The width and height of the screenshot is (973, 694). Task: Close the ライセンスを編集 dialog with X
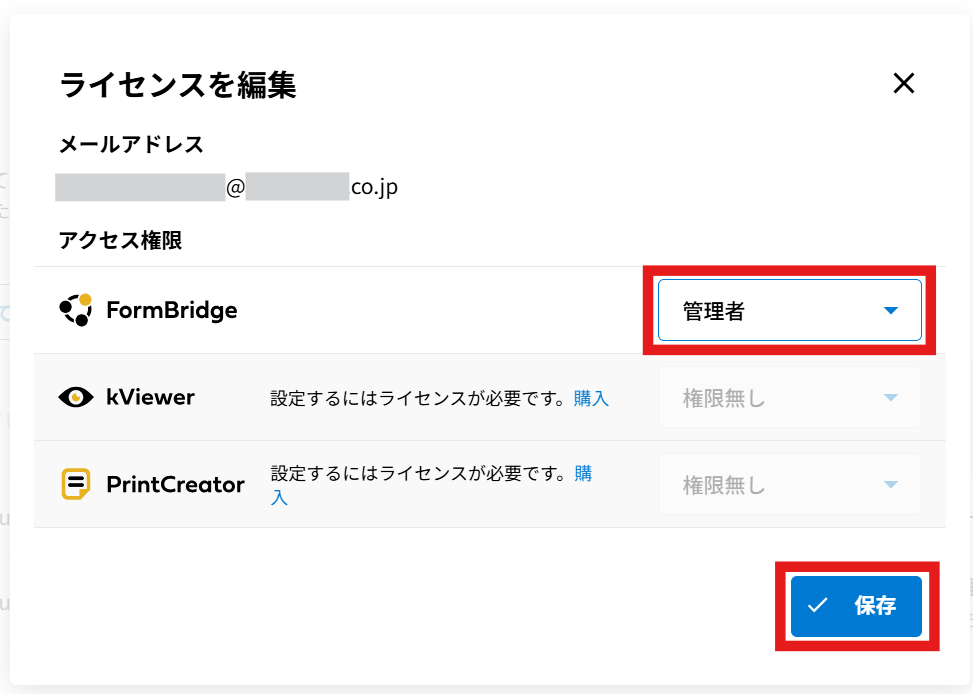(x=904, y=84)
